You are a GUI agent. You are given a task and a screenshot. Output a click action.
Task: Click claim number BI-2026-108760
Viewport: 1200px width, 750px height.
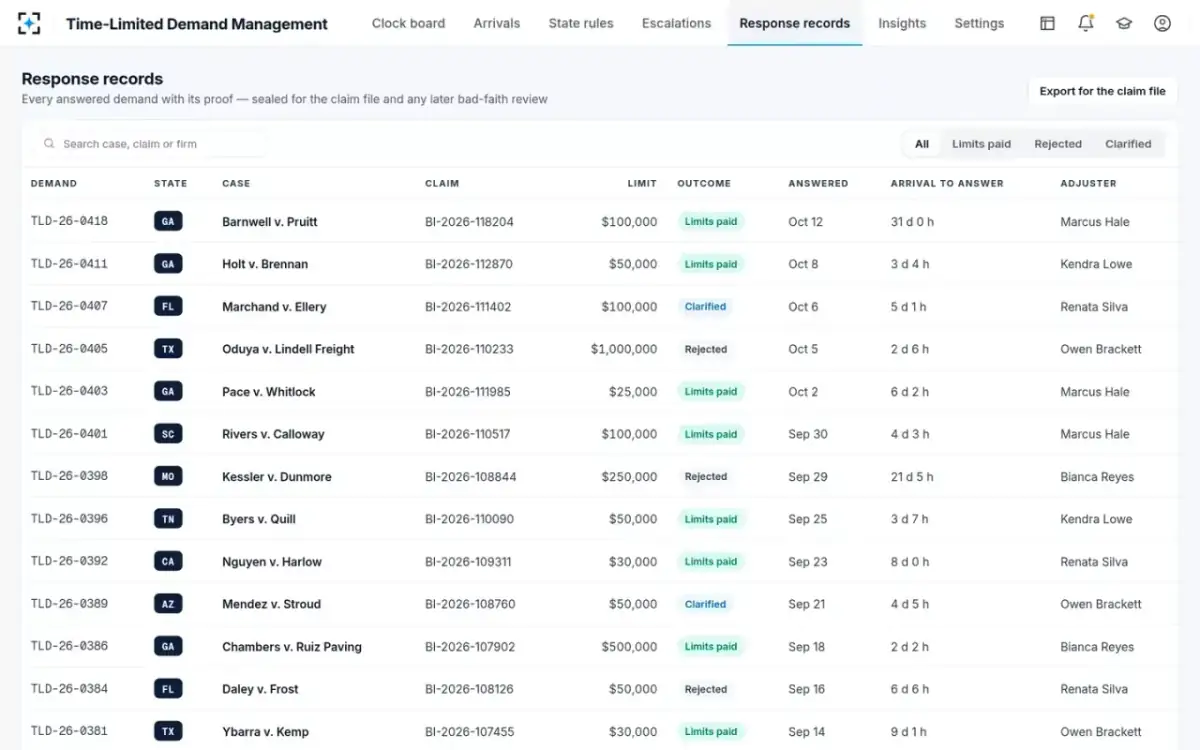pyautogui.click(x=470, y=604)
